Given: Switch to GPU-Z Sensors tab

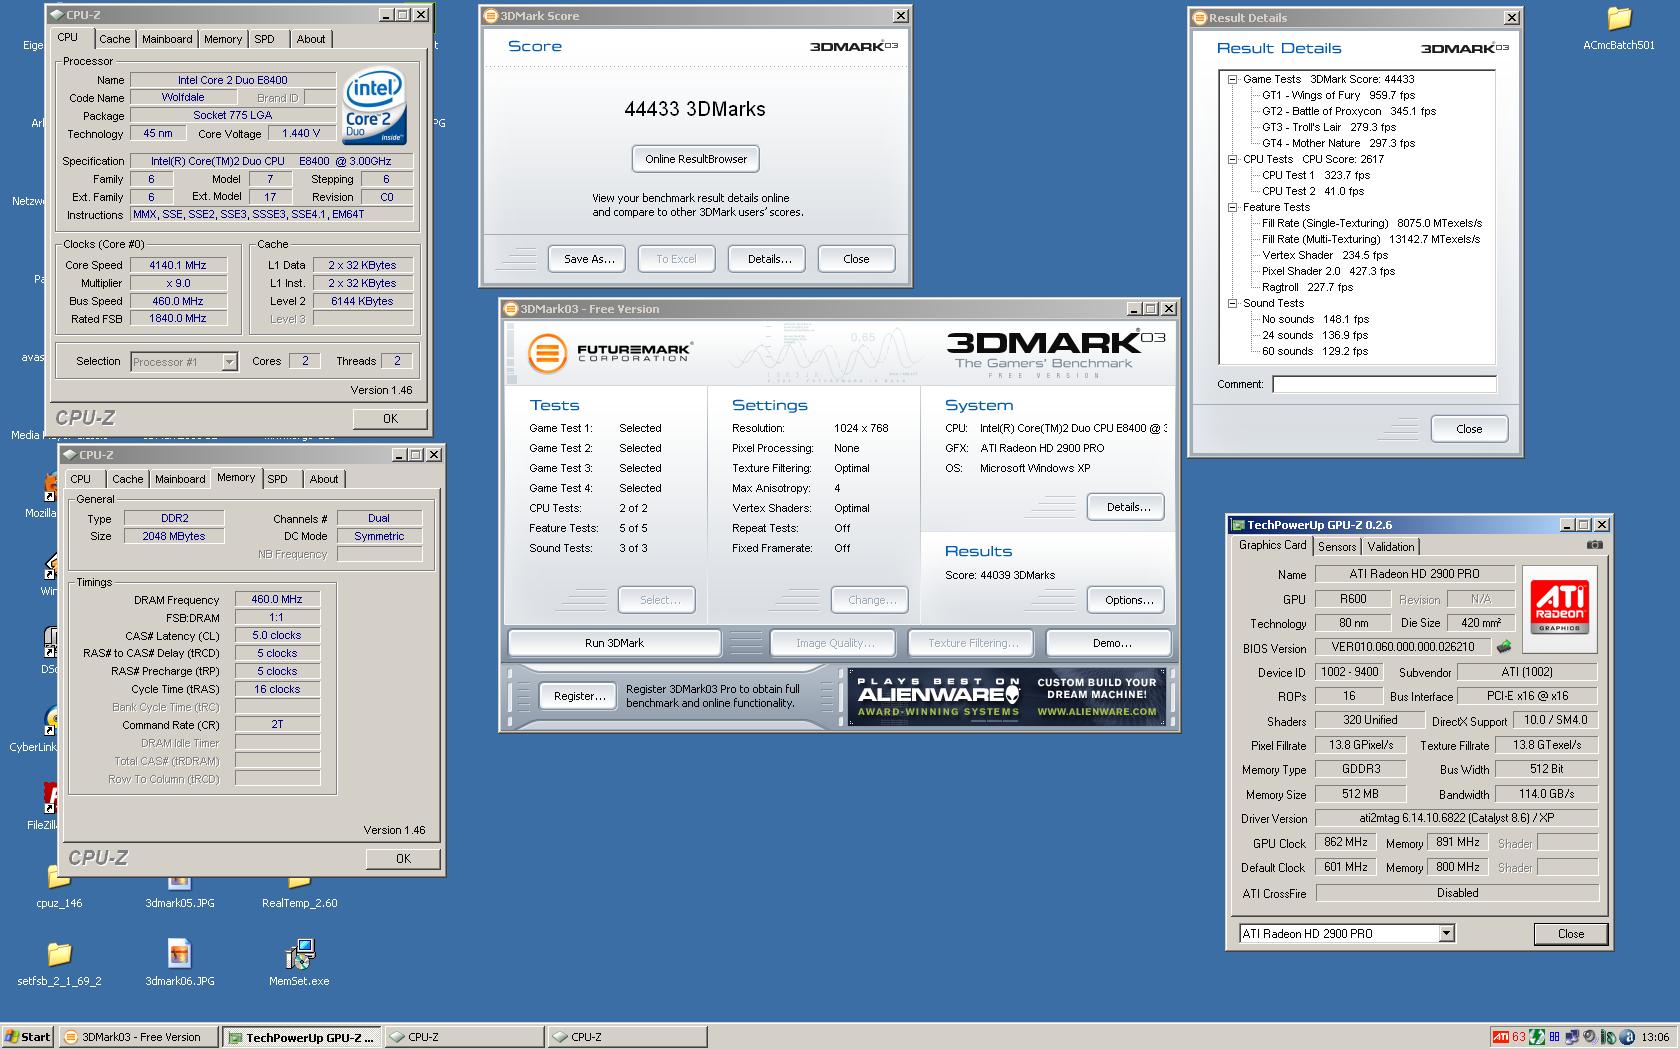Looking at the screenshot, I should pos(1337,547).
